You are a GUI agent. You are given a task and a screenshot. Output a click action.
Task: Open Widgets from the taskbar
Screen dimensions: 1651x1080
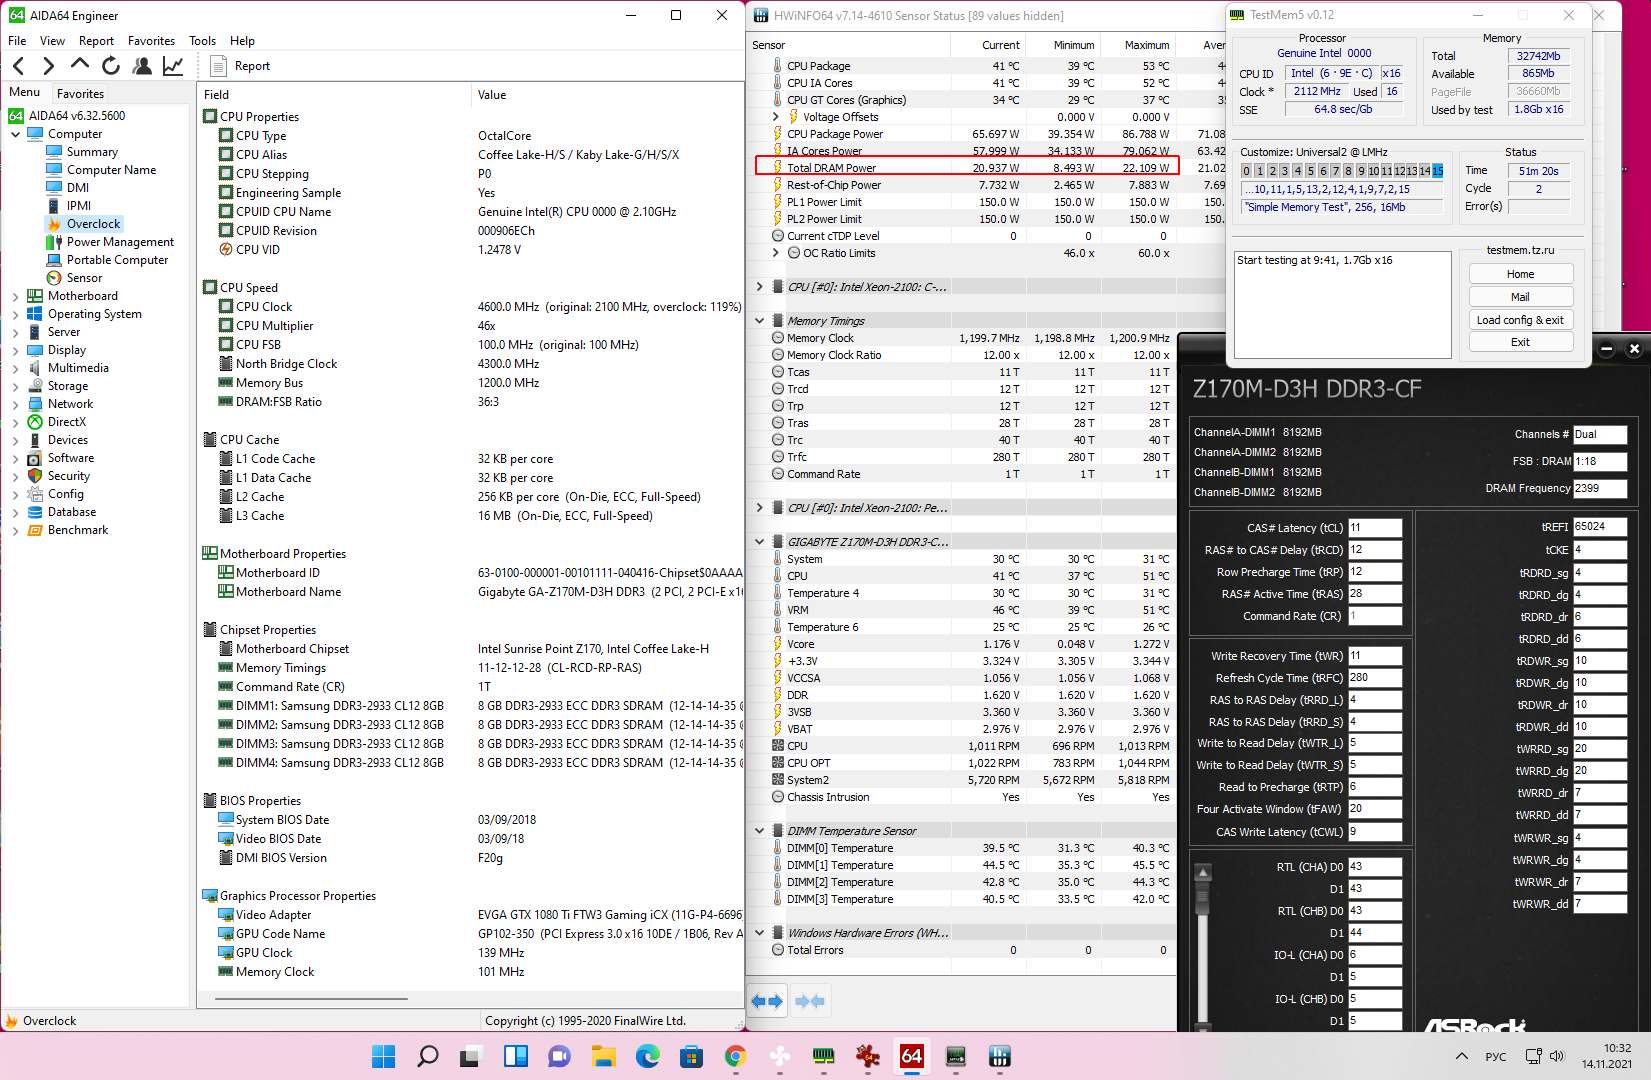click(515, 1056)
